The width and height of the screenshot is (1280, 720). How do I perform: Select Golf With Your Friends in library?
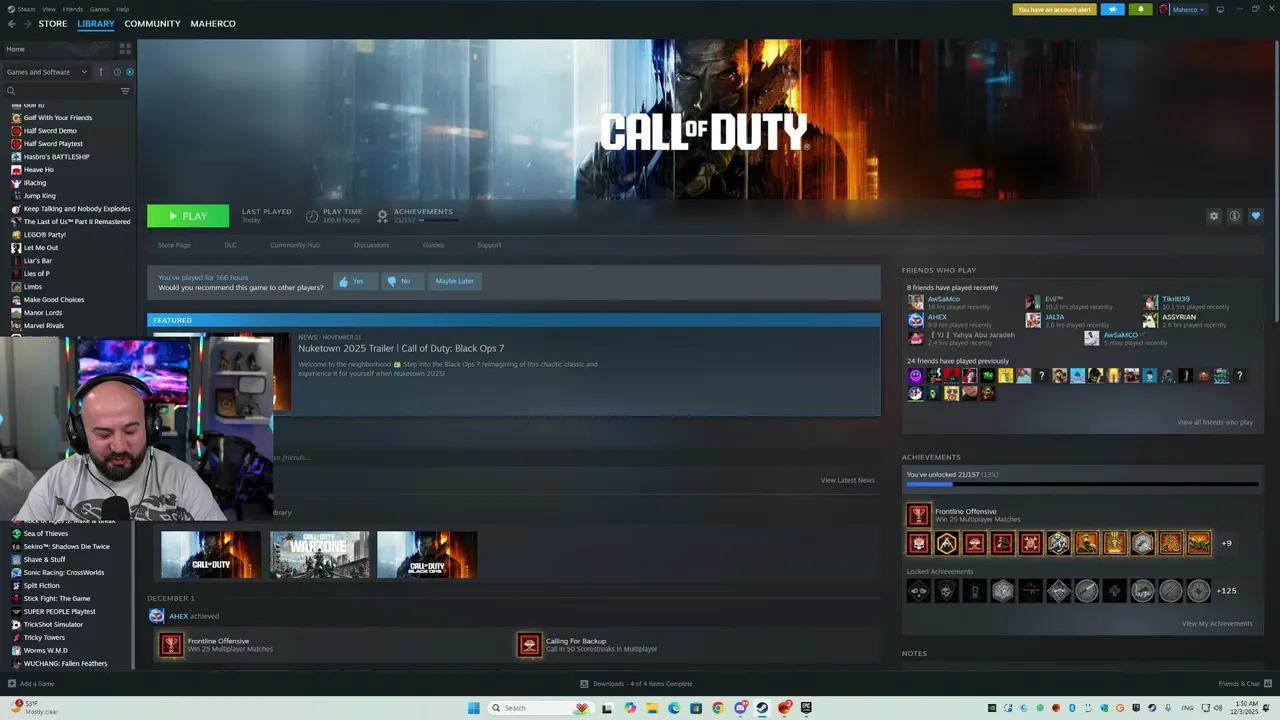coord(57,118)
